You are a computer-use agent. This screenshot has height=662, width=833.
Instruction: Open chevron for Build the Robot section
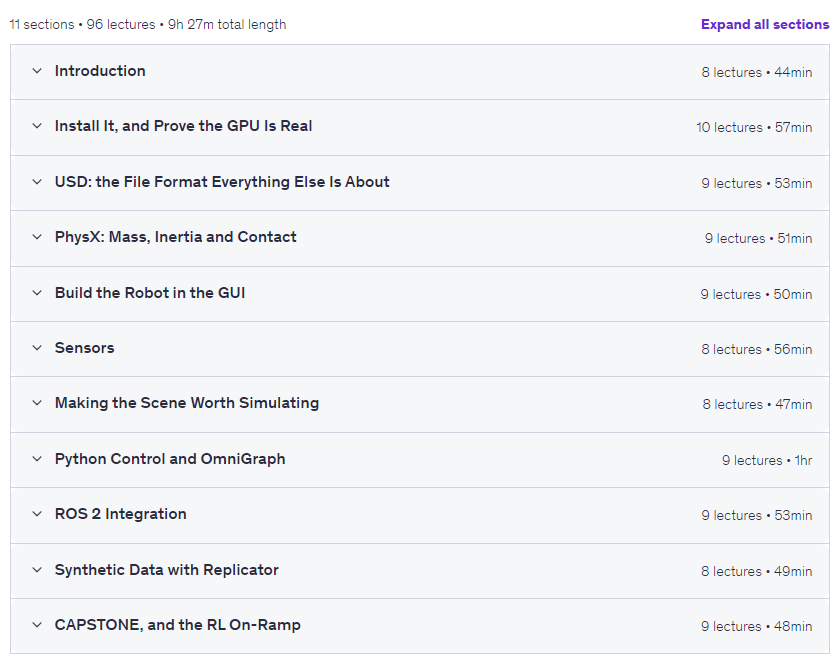pyautogui.click(x=37, y=293)
